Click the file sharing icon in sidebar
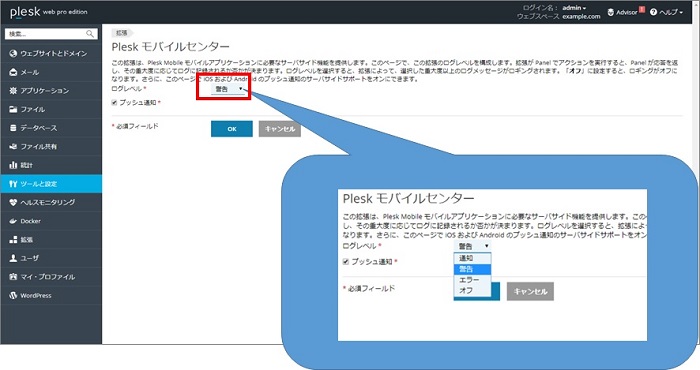This screenshot has height=370, width=700. pyautogui.click(x=13, y=146)
